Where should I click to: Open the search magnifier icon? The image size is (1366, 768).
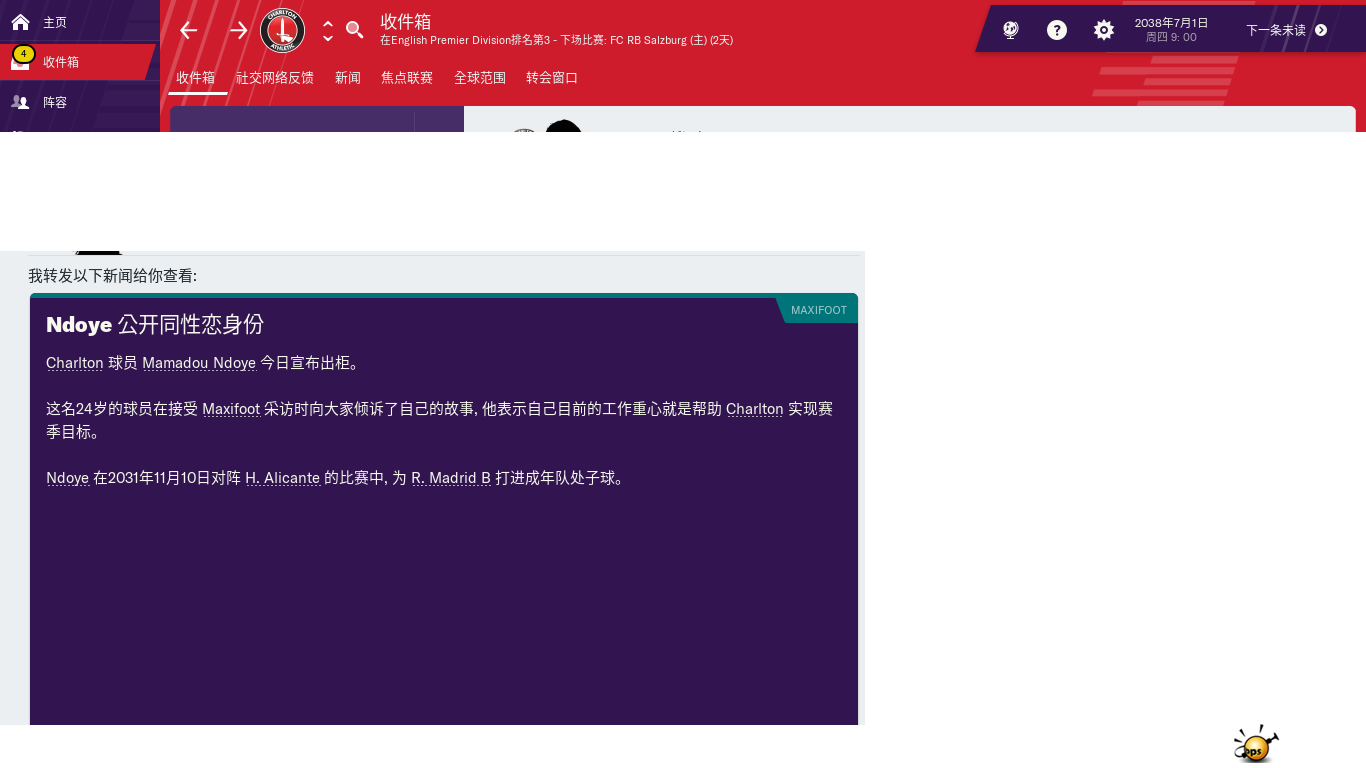354,30
